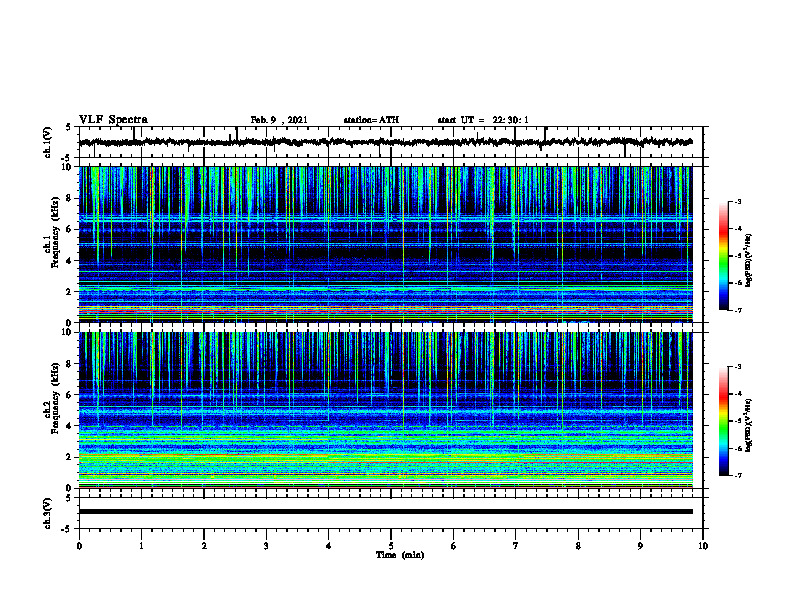Click the "-7" tick on ch.1 colorbar
The width and height of the screenshot is (792, 612).
point(738,310)
